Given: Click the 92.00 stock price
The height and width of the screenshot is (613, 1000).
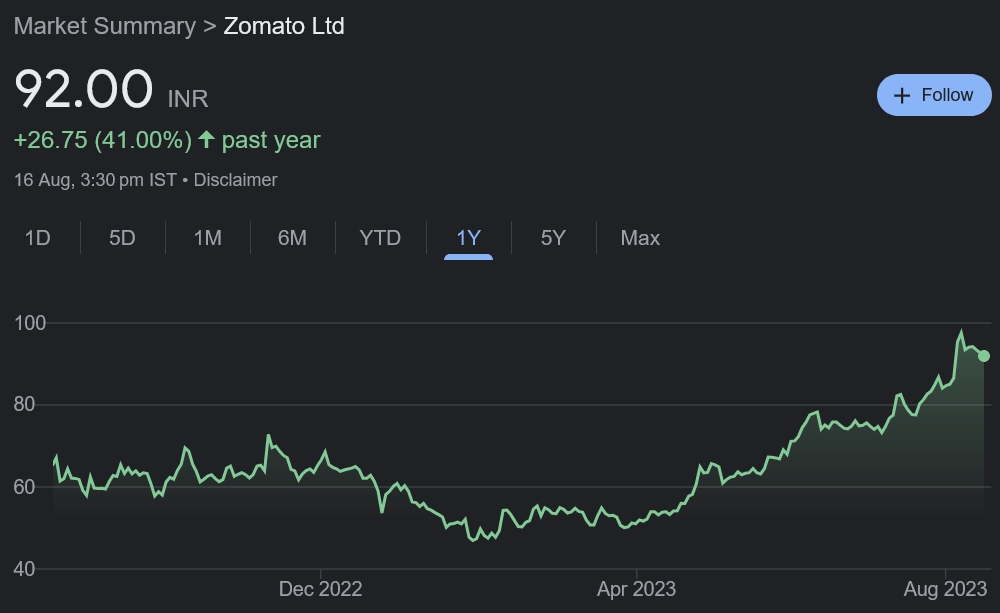Looking at the screenshot, I should [83, 90].
